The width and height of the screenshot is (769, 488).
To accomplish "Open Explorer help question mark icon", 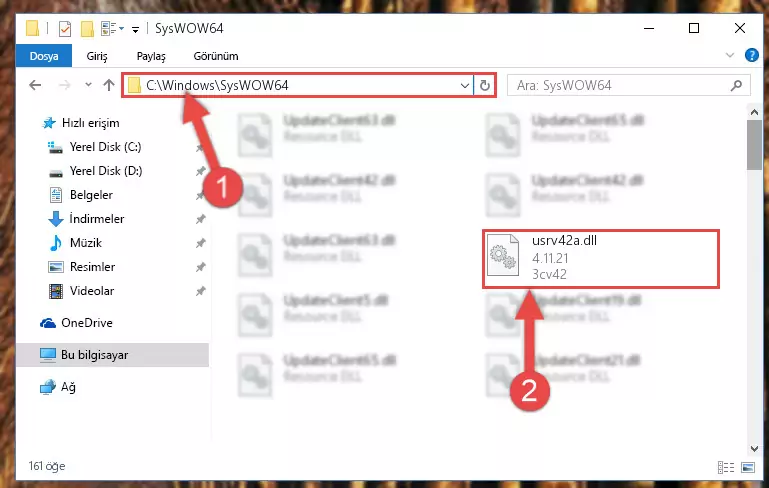I will coord(751,55).
